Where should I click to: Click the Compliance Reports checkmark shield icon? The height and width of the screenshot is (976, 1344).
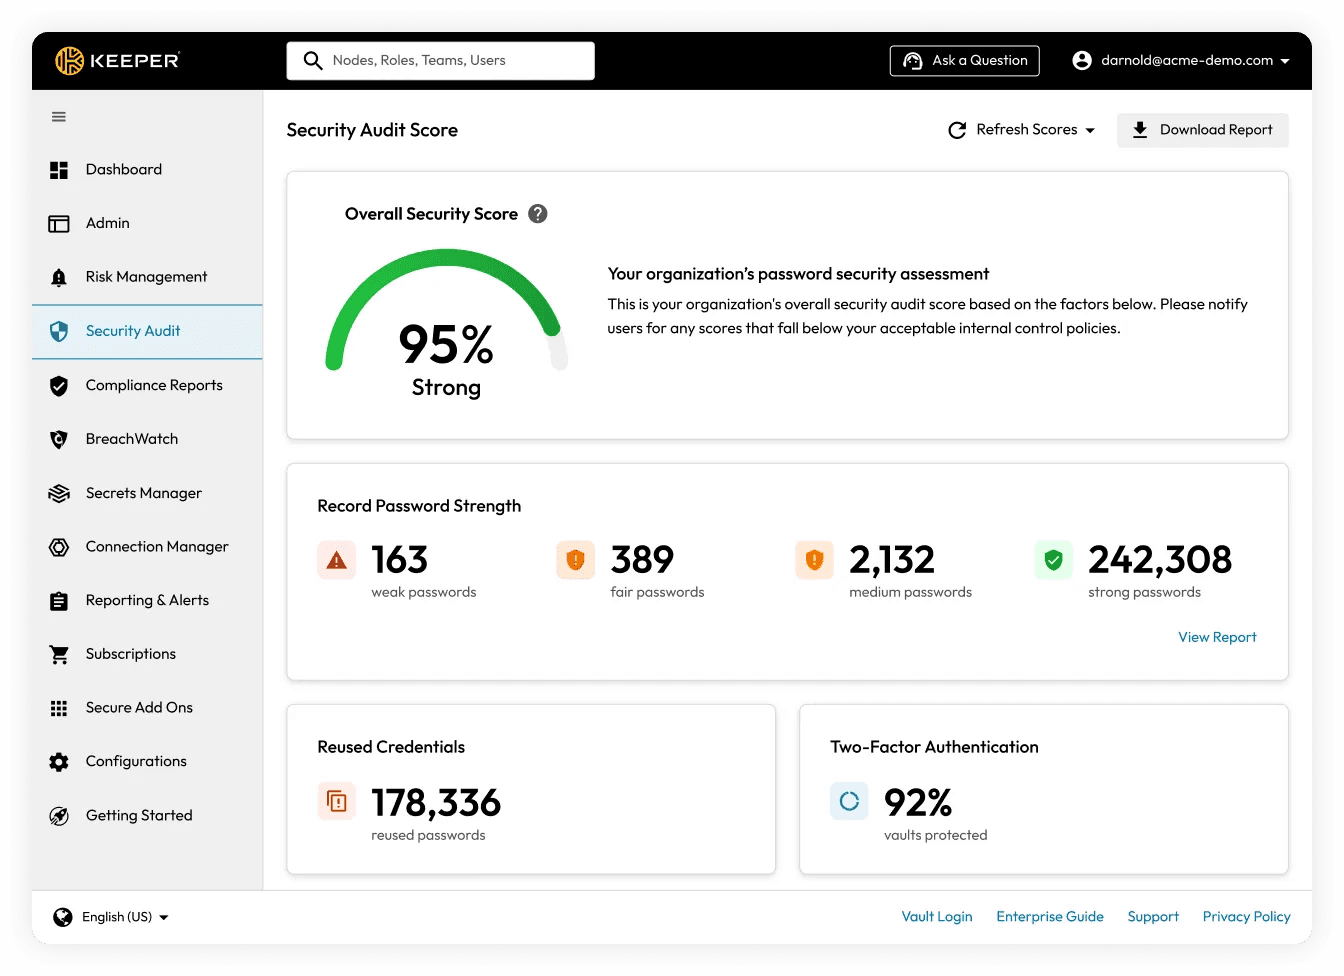pos(59,385)
